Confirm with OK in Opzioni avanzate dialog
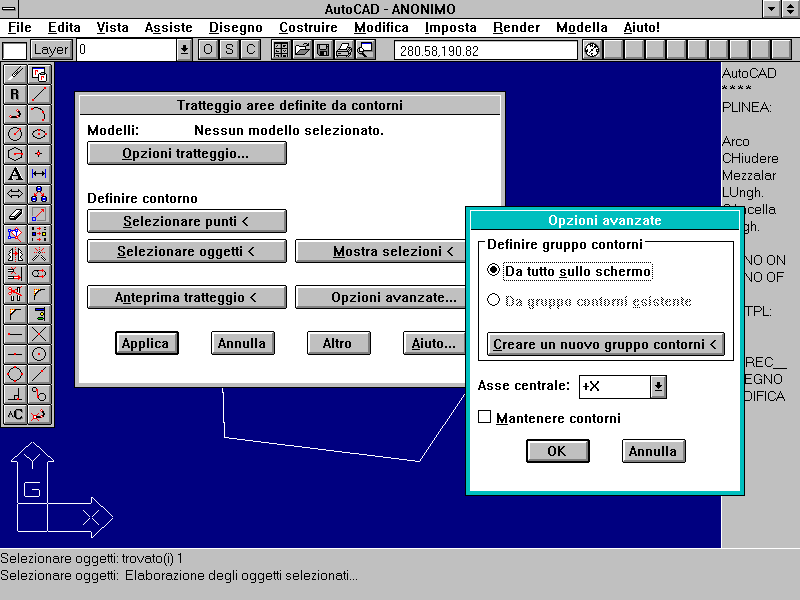Image resolution: width=800 pixels, height=600 pixels. [558, 451]
